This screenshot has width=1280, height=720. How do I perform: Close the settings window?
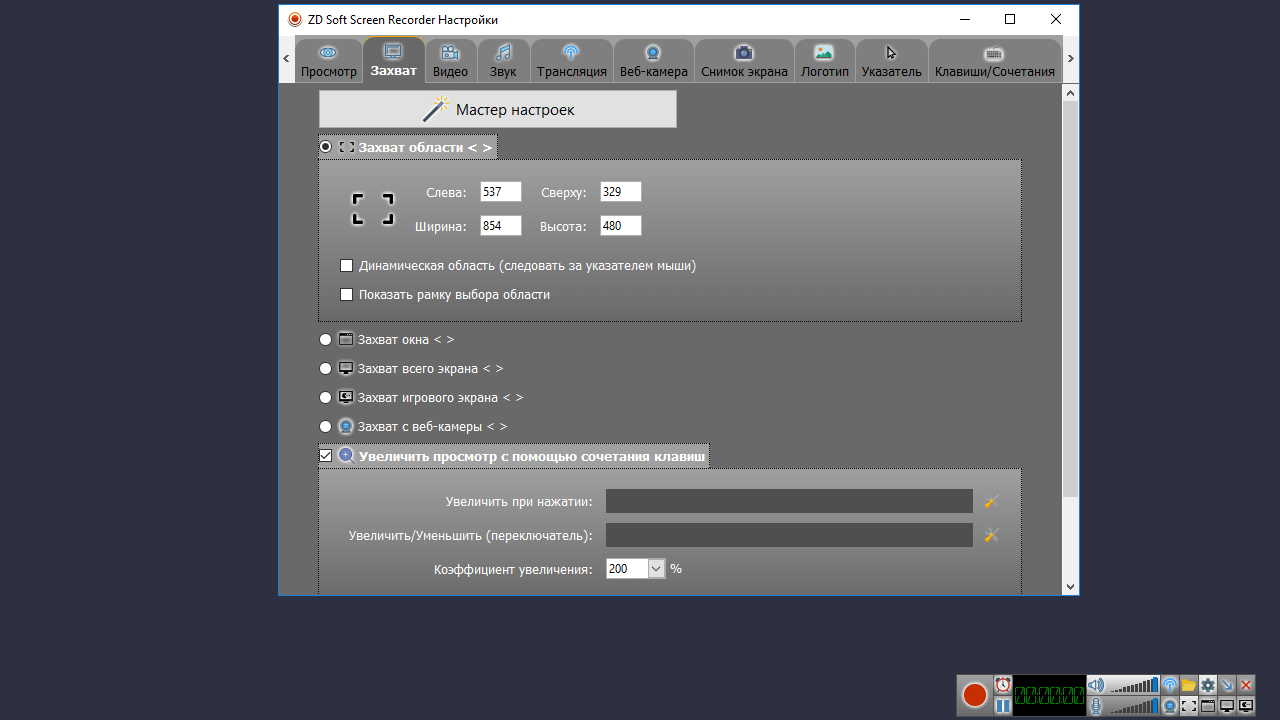click(x=1056, y=19)
